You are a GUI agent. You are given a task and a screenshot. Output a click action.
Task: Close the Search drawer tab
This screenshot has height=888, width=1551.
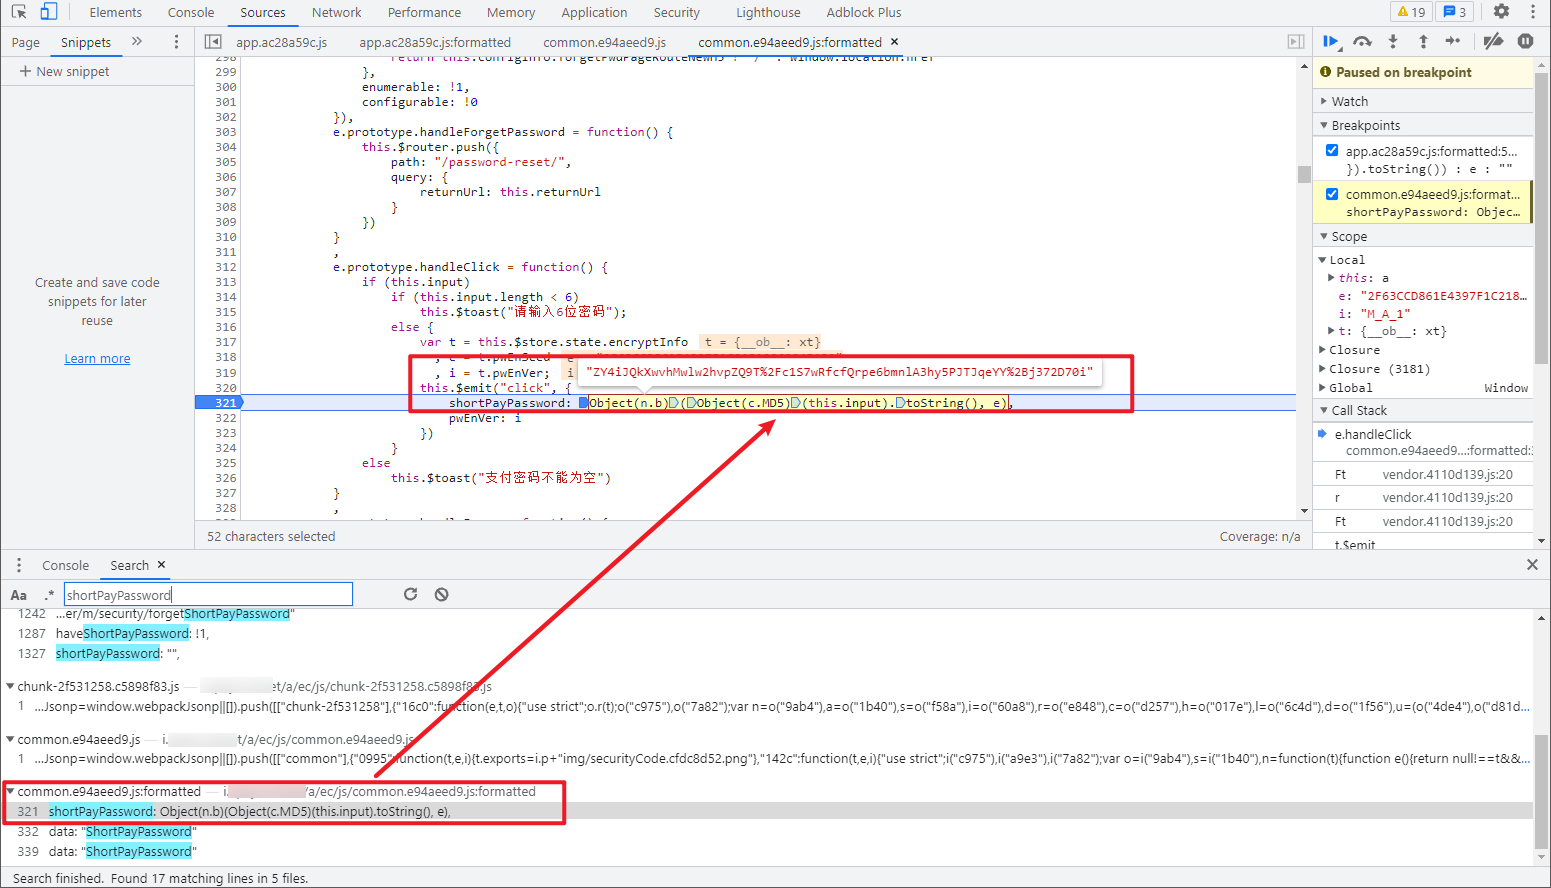pyautogui.click(x=161, y=565)
